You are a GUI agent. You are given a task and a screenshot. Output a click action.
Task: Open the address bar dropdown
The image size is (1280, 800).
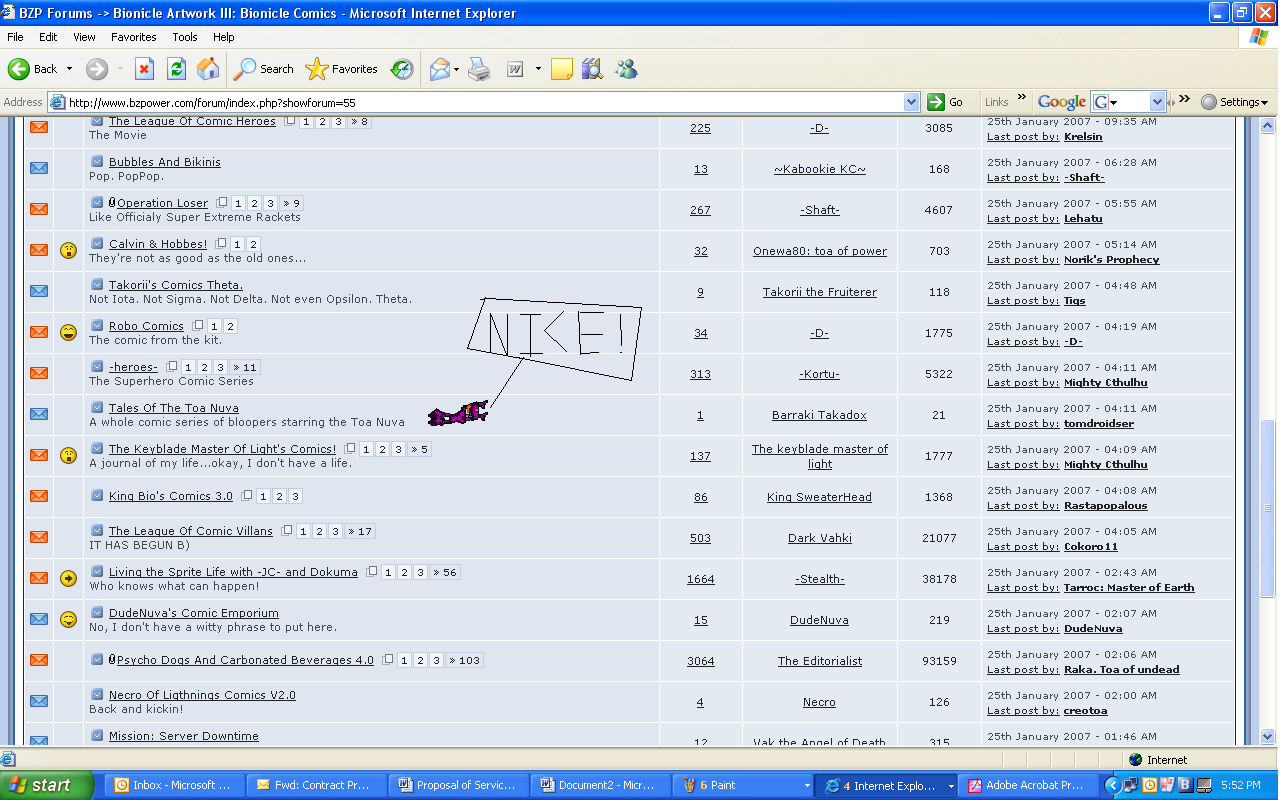click(x=911, y=101)
